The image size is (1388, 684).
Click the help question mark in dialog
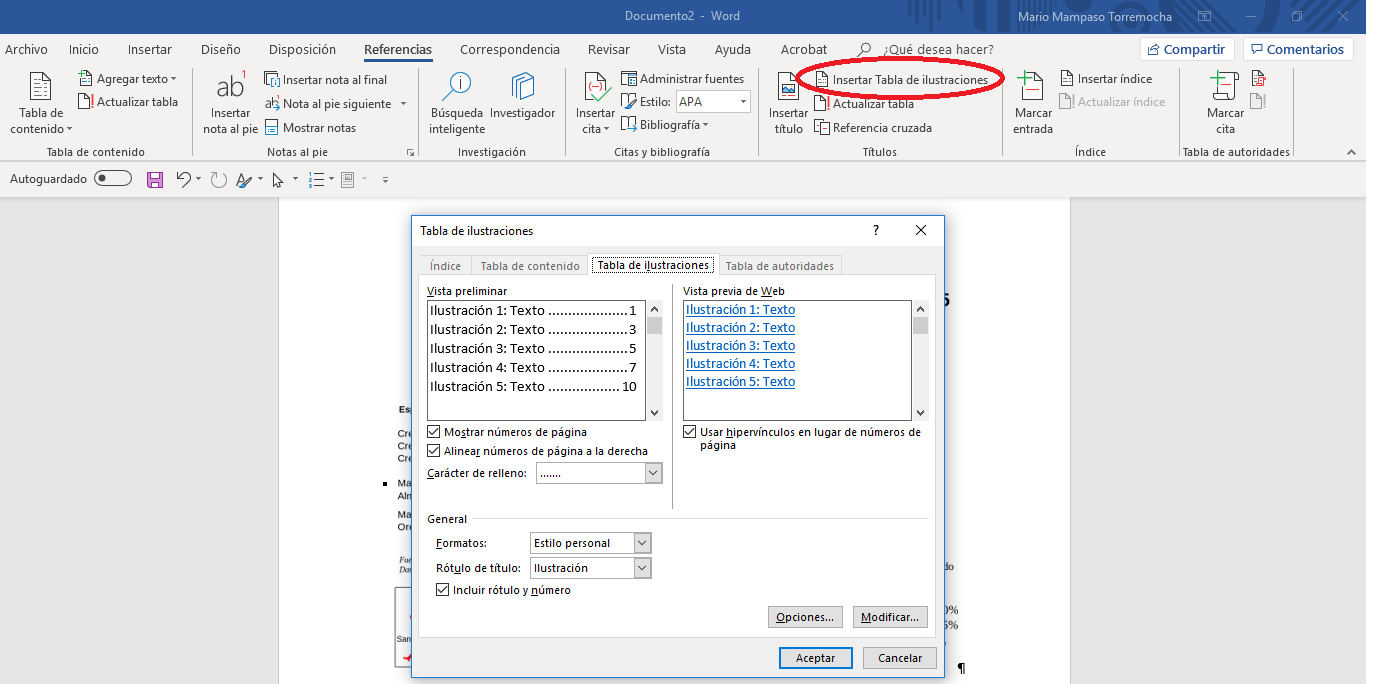876,230
